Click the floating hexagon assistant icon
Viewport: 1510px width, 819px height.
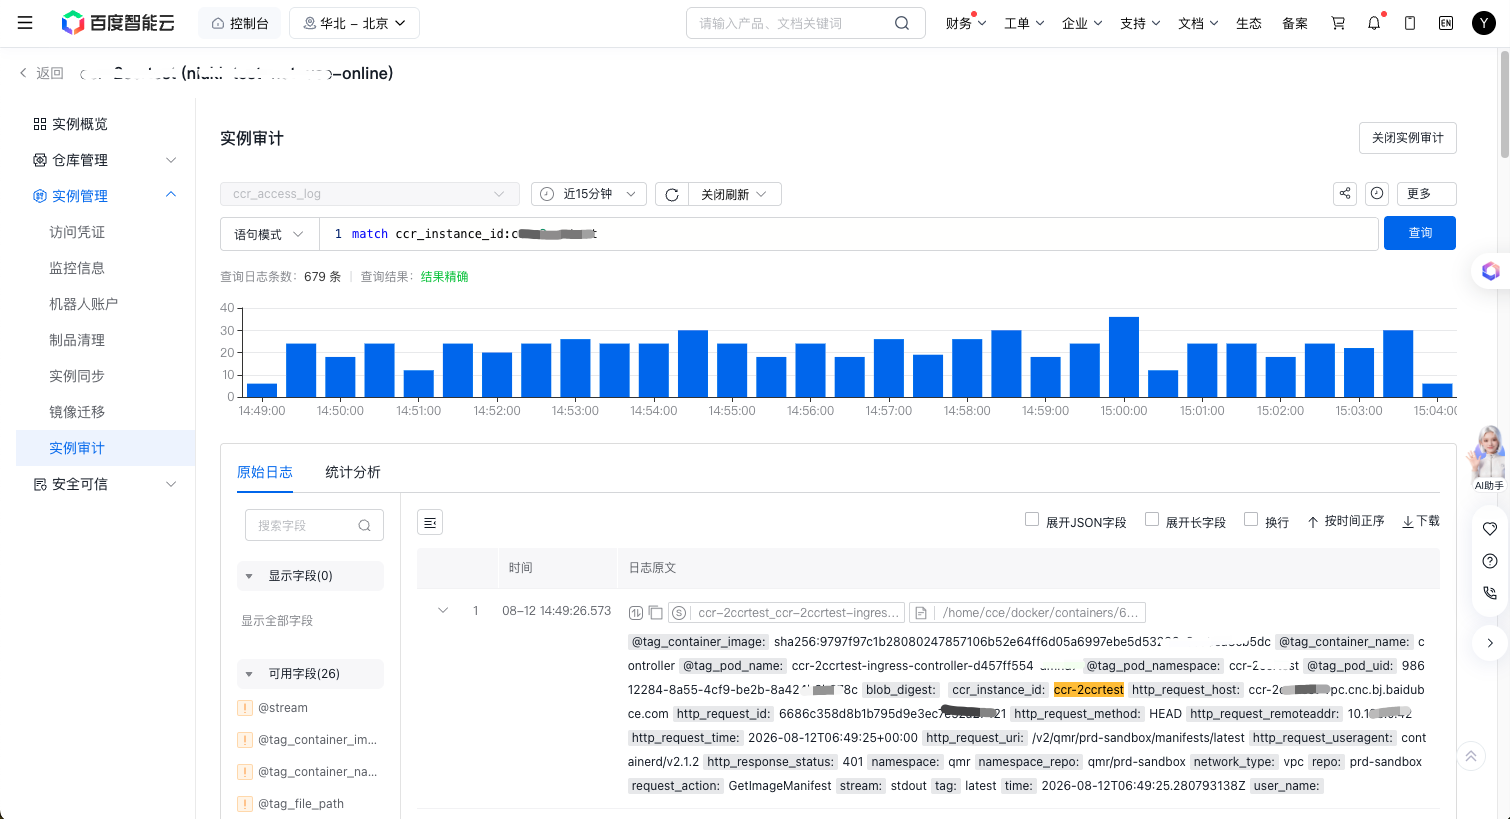pyautogui.click(x=1490, y=271)
